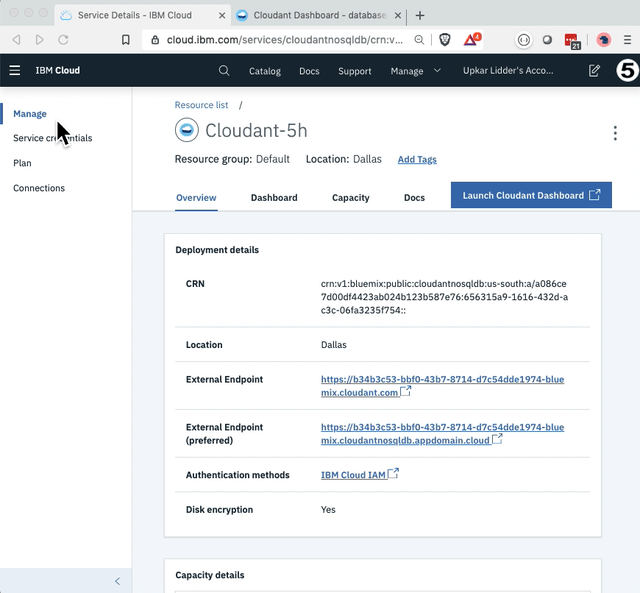Image resolution: width=640 pixels, height=593 pixels.
Task: Bookmark this page with the bookmark icon
Action: [126, 40]
